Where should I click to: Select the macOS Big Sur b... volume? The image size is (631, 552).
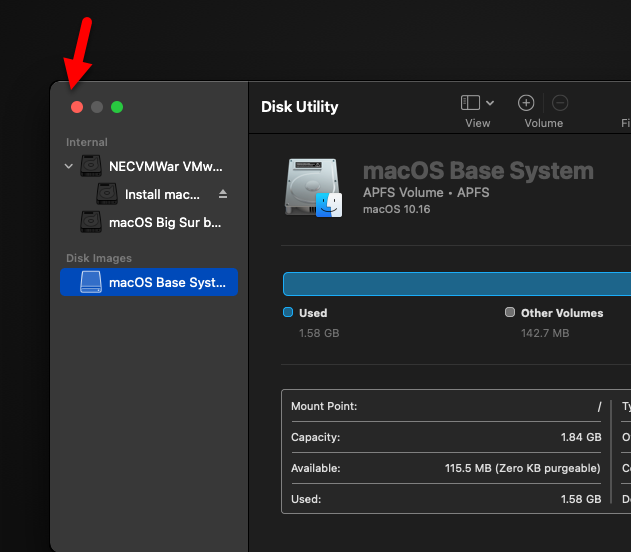165,222
